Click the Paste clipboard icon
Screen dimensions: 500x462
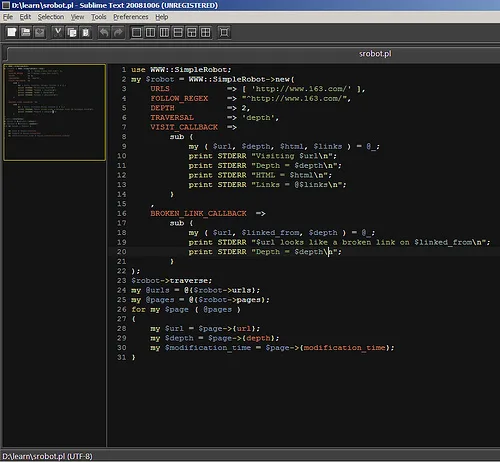click(86, 32)
